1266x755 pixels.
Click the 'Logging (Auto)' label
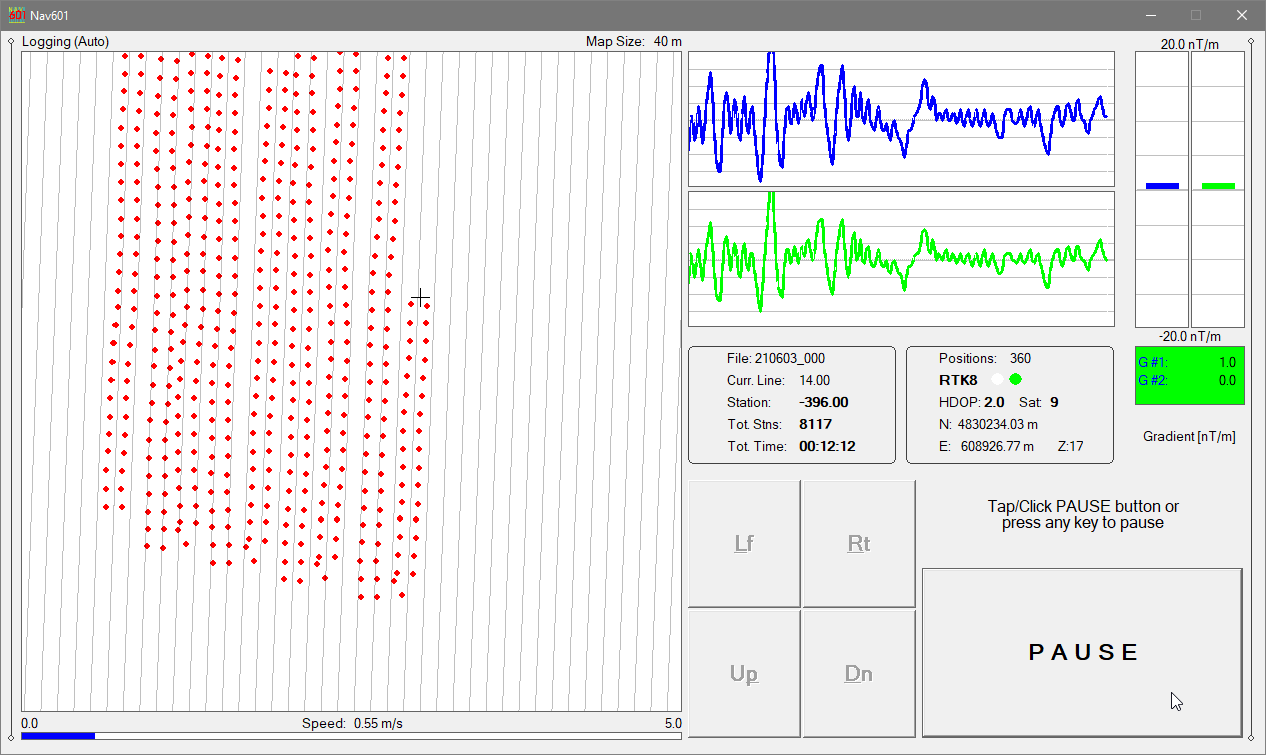66,42
